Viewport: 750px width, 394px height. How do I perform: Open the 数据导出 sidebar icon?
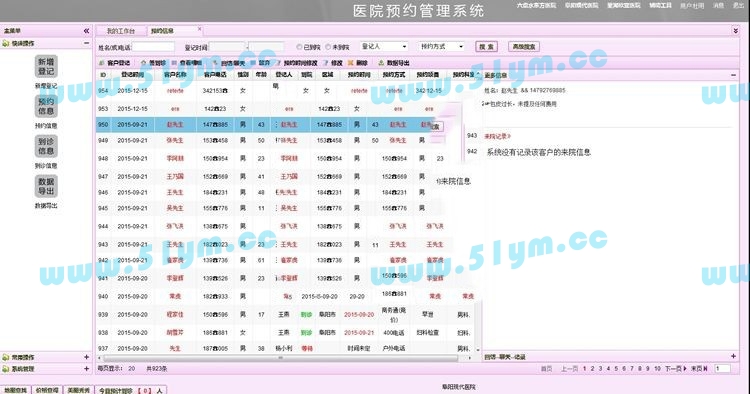46,186
